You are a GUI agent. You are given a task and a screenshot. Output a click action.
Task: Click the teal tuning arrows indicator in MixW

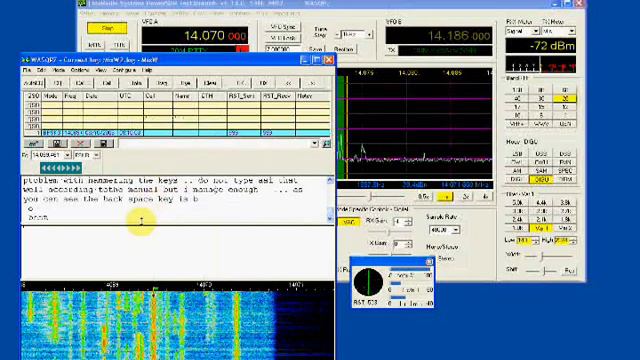coord(61,168)
